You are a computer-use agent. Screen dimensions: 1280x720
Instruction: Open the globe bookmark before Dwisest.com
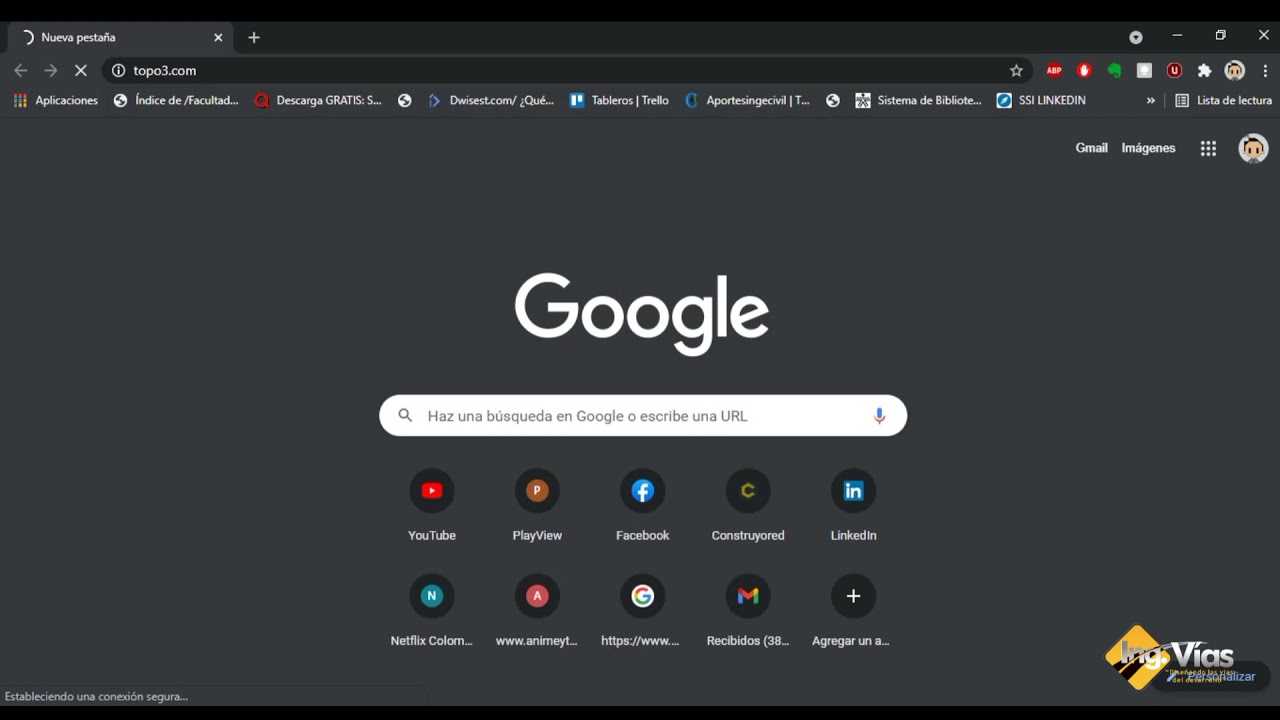click(x=404, y=100)
